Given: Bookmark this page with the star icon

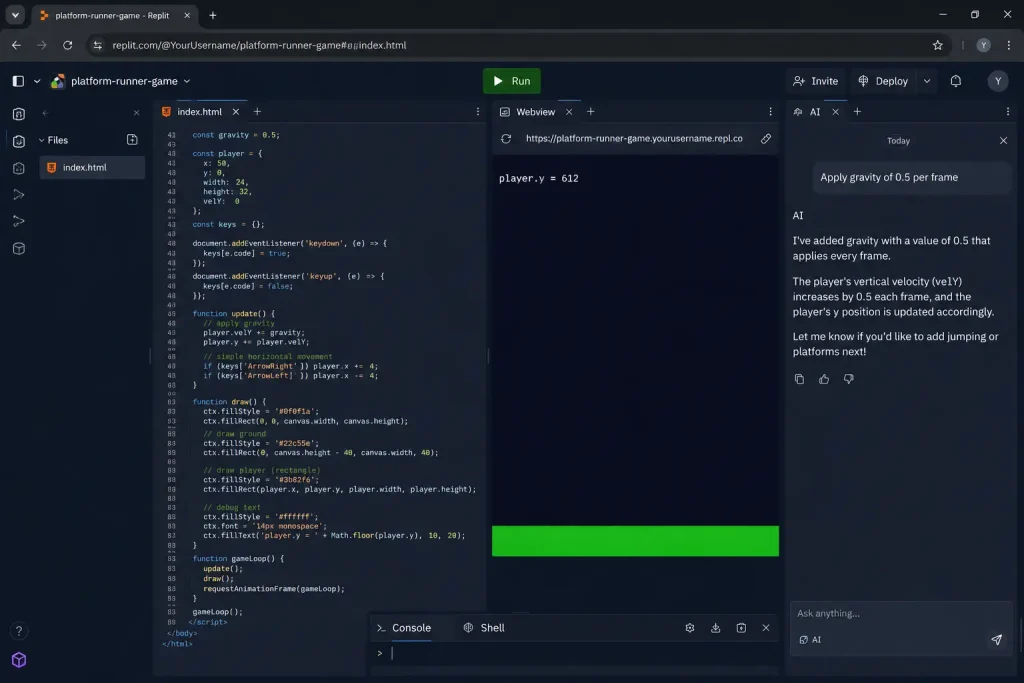Looking at the screenshot, I should click(x=937, y=45).
